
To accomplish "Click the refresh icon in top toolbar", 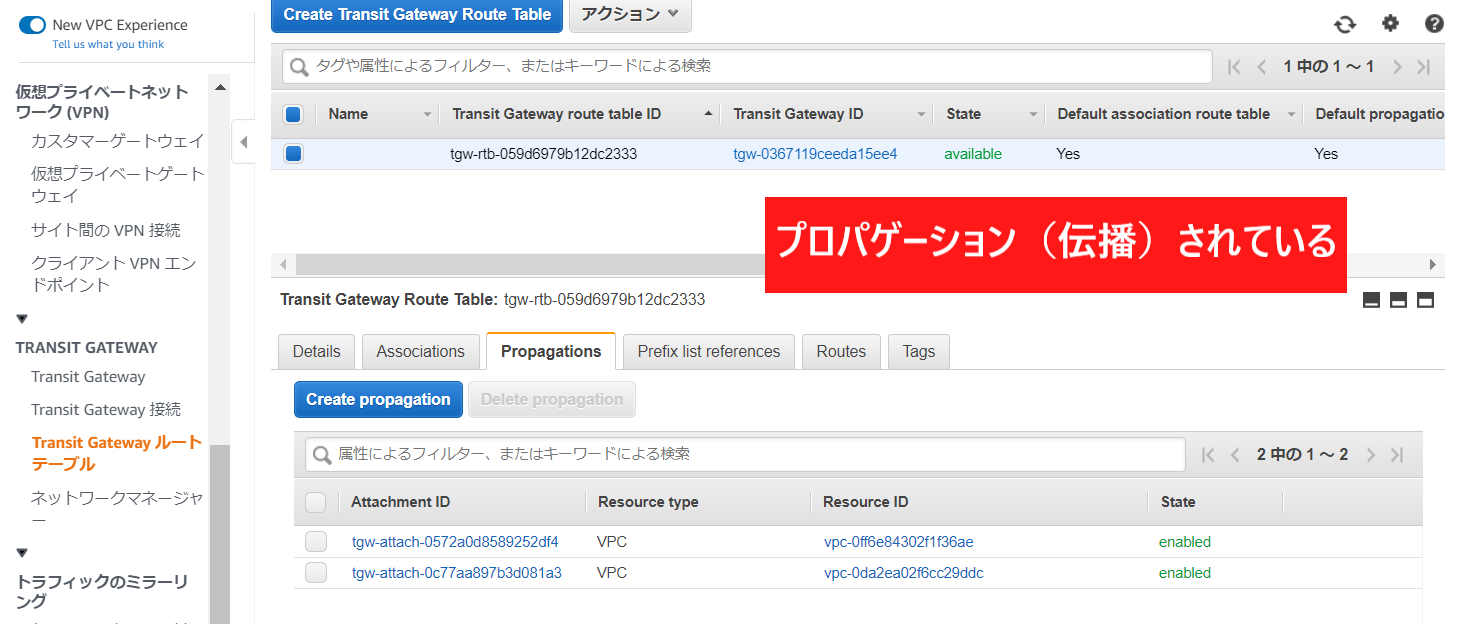I will click(1345, 25).
